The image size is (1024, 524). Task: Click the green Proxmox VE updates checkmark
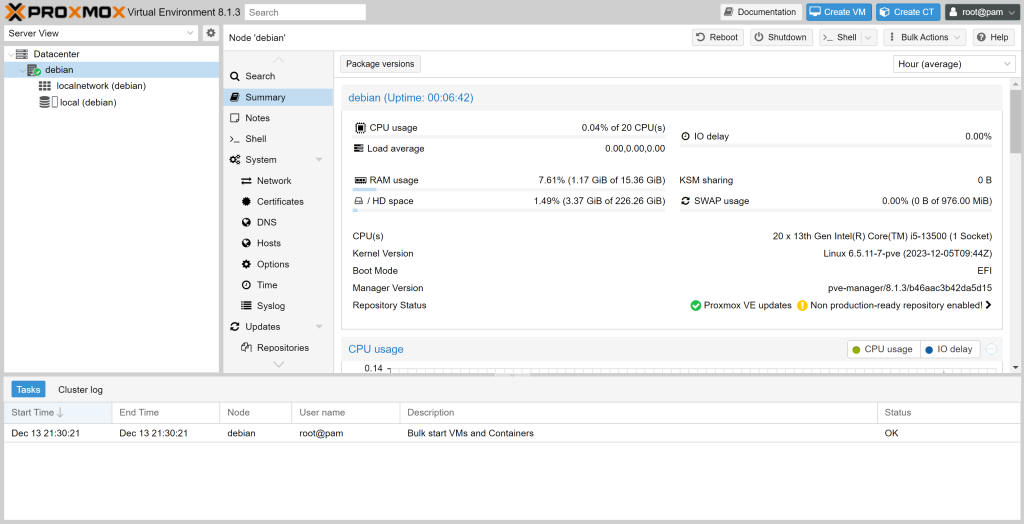[x=696, y=305]
